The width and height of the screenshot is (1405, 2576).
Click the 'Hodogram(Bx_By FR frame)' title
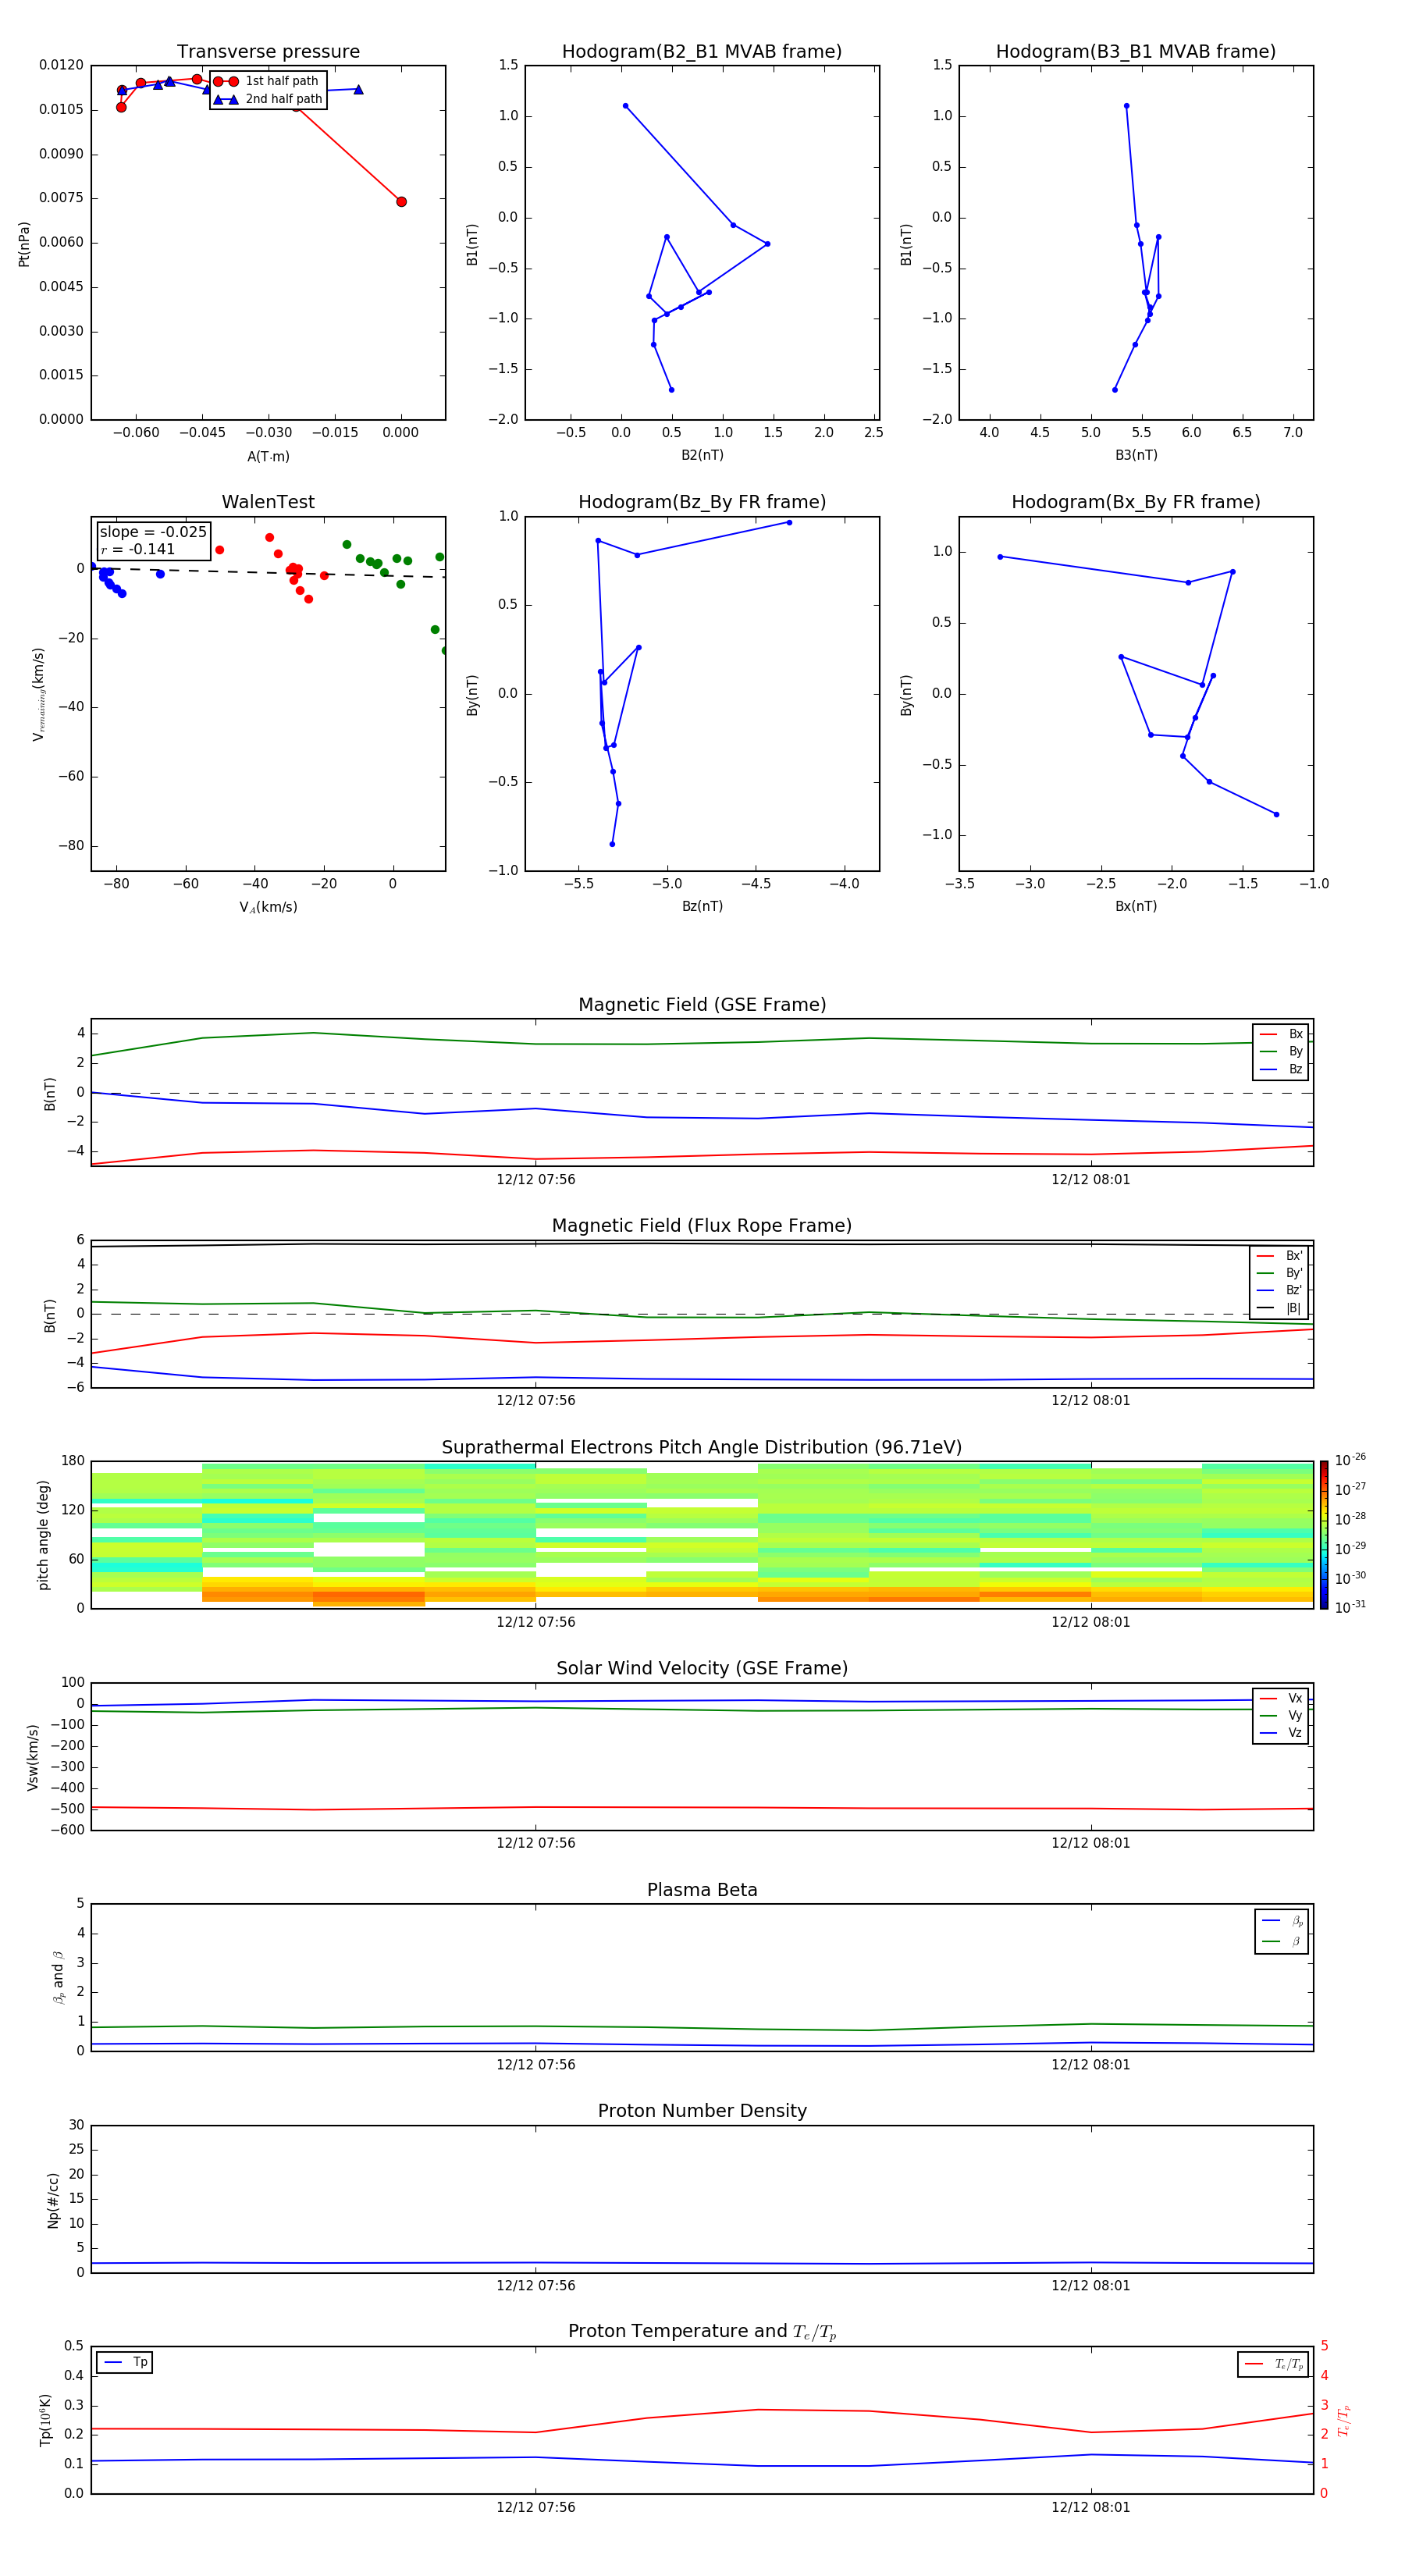point(1136,502)
